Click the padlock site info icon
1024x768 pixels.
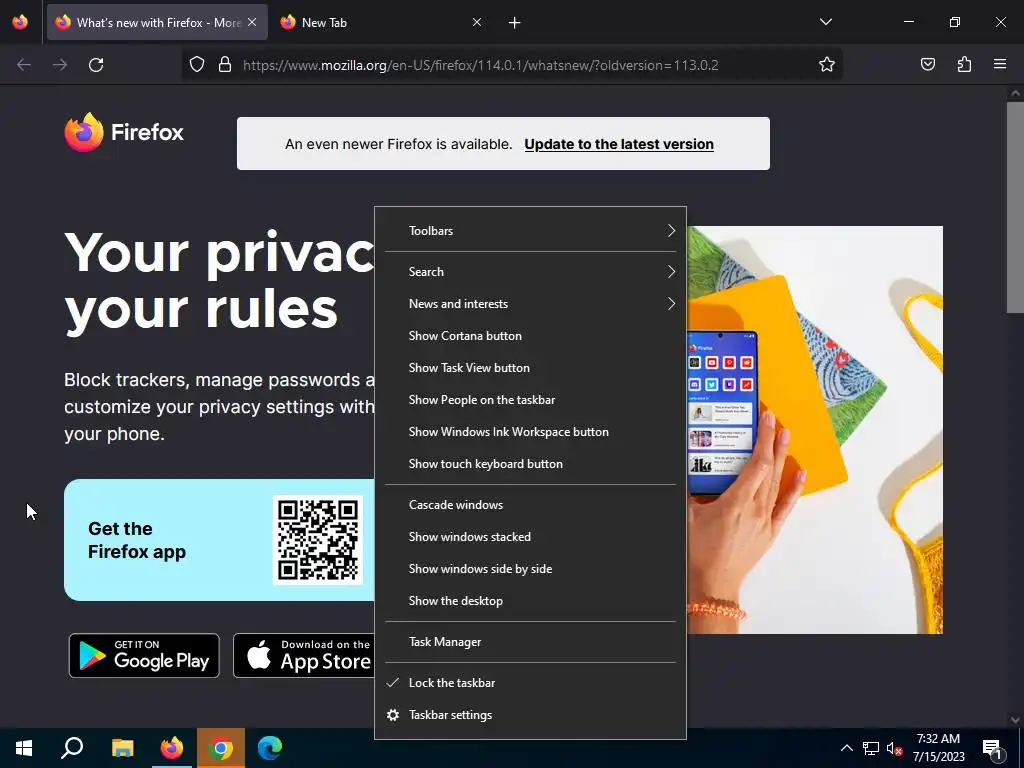click(225, 65)
